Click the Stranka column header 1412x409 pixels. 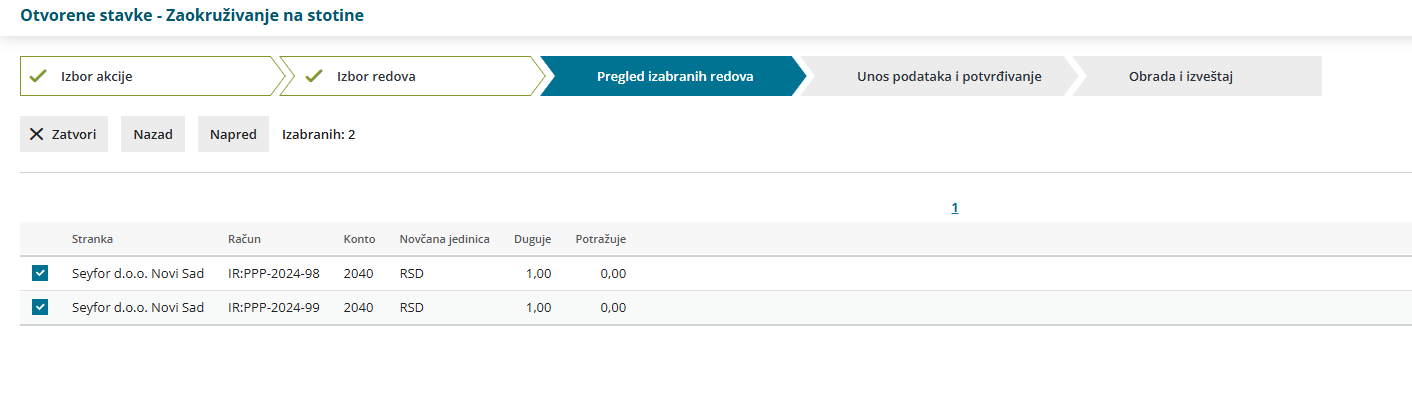point(92,239)
